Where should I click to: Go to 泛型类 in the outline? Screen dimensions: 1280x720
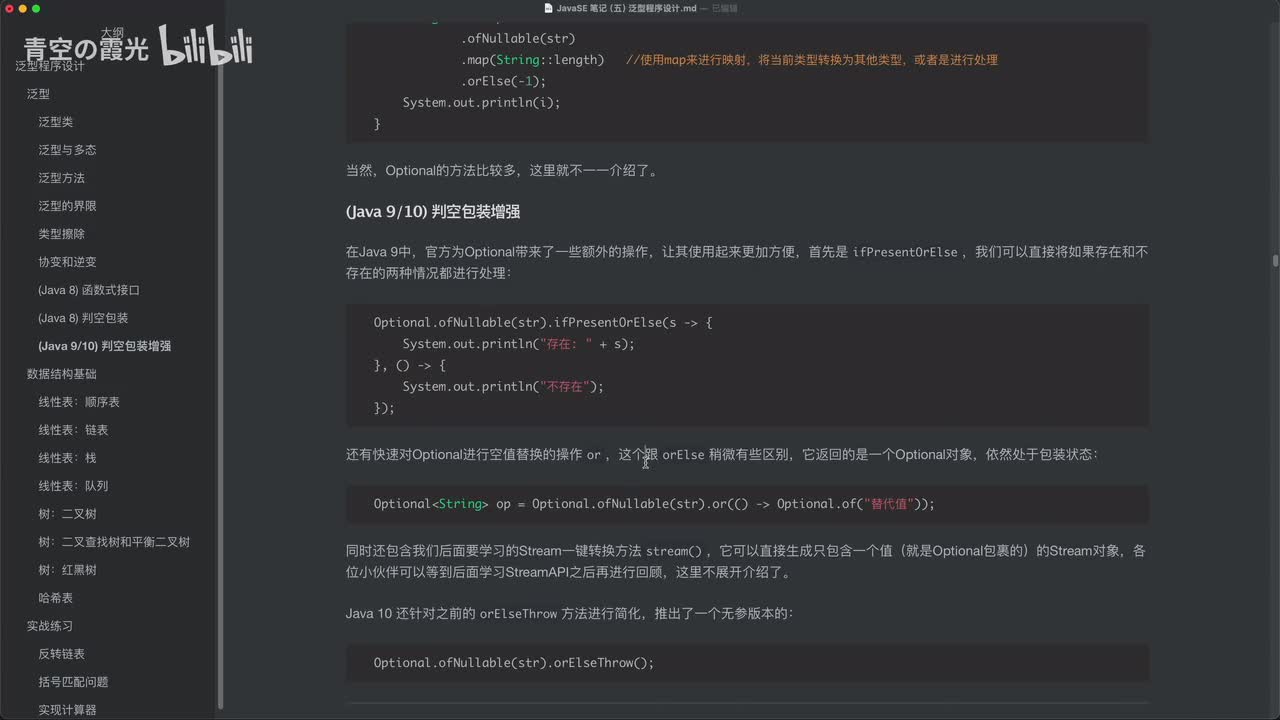click(x=56, y=122)
